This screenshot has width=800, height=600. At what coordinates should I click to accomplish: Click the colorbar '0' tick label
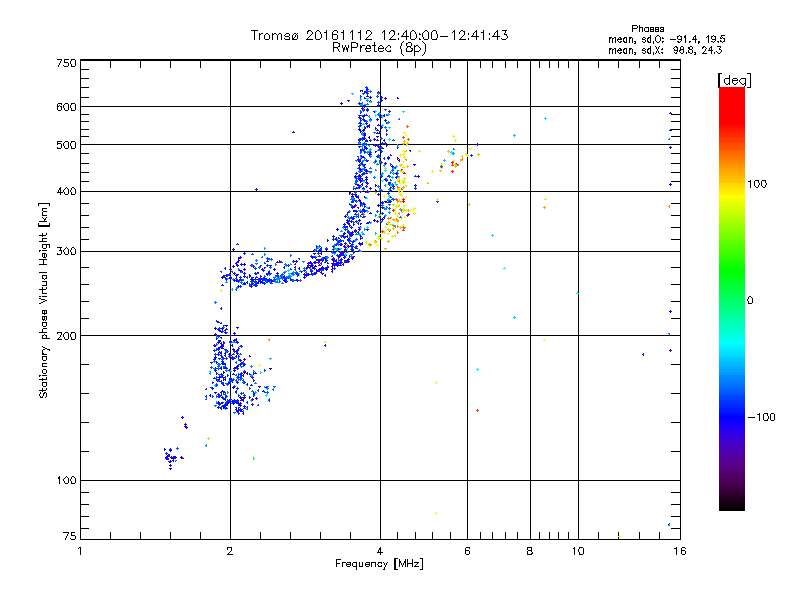tap(750, 301)
